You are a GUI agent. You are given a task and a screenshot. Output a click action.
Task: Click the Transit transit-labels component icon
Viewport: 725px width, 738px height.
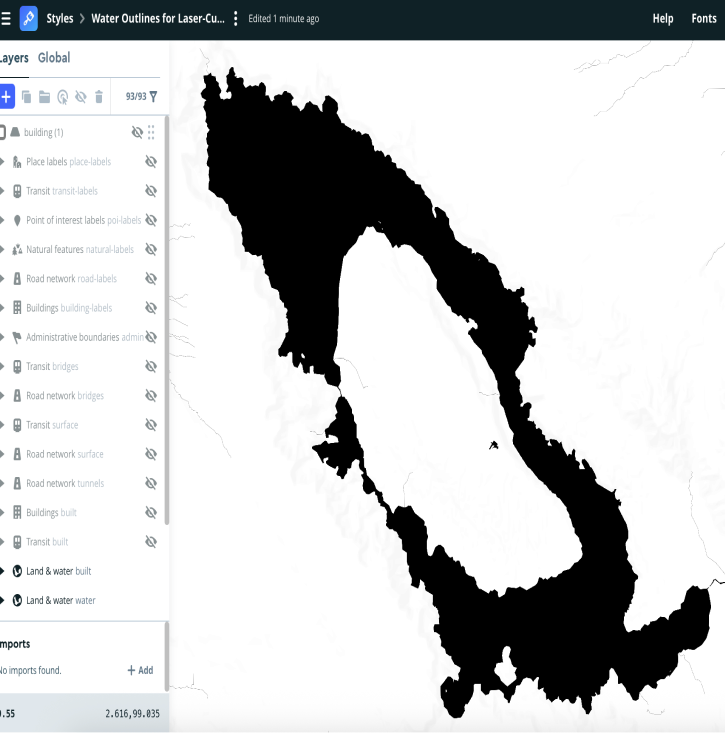coord(17,191)
